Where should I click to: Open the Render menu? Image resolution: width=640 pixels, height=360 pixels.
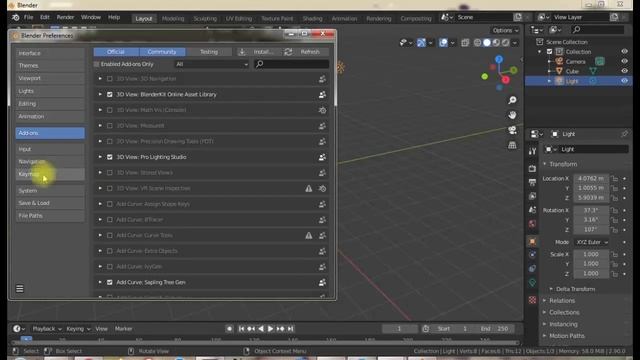(x=65, y=17)
